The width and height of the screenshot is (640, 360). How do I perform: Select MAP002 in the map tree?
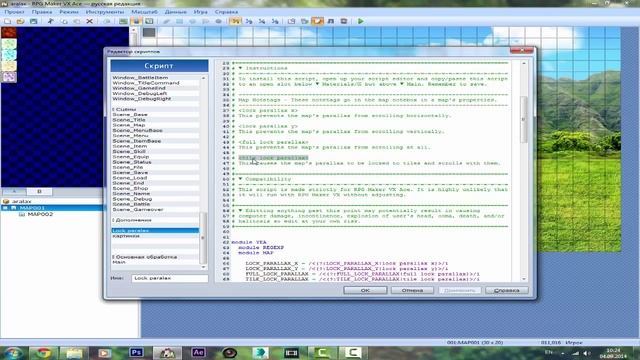(40, 214)
